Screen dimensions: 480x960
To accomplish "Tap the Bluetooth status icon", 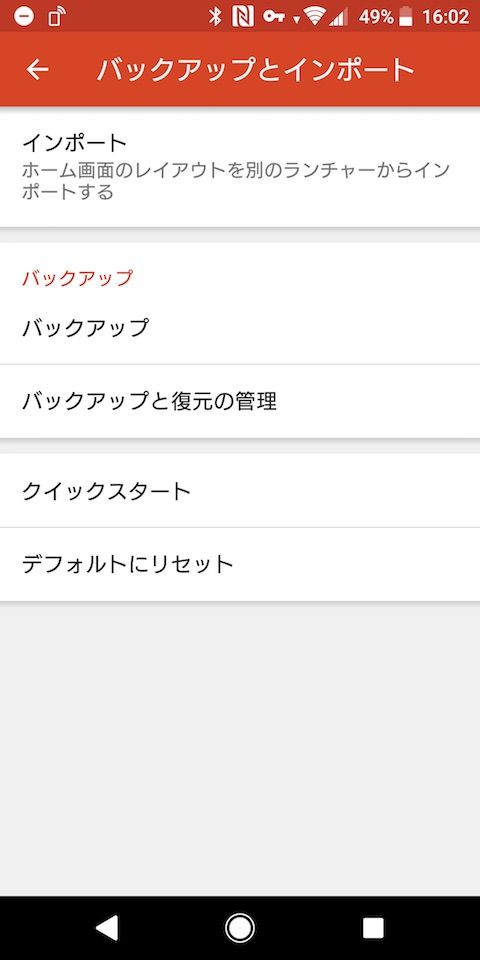I will 214,17.
